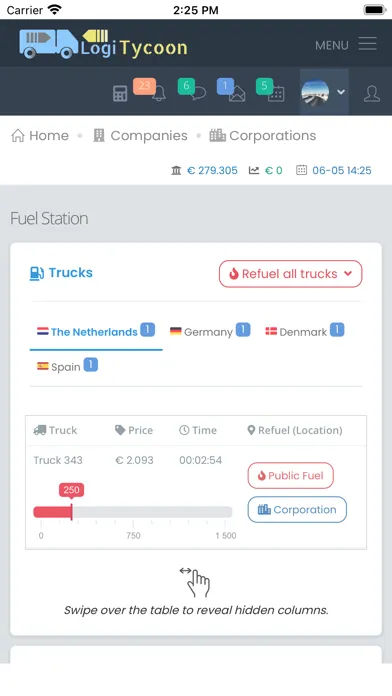Switch to the Germany tab
Screen dimensions: 392x696
click(210, 332)
